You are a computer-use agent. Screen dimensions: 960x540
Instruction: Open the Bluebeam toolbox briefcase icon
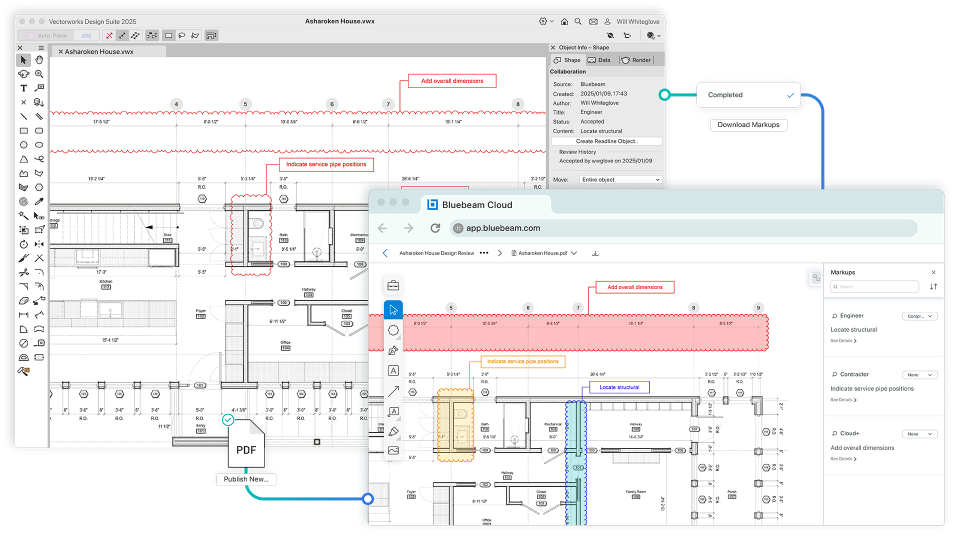coord(393,286)
